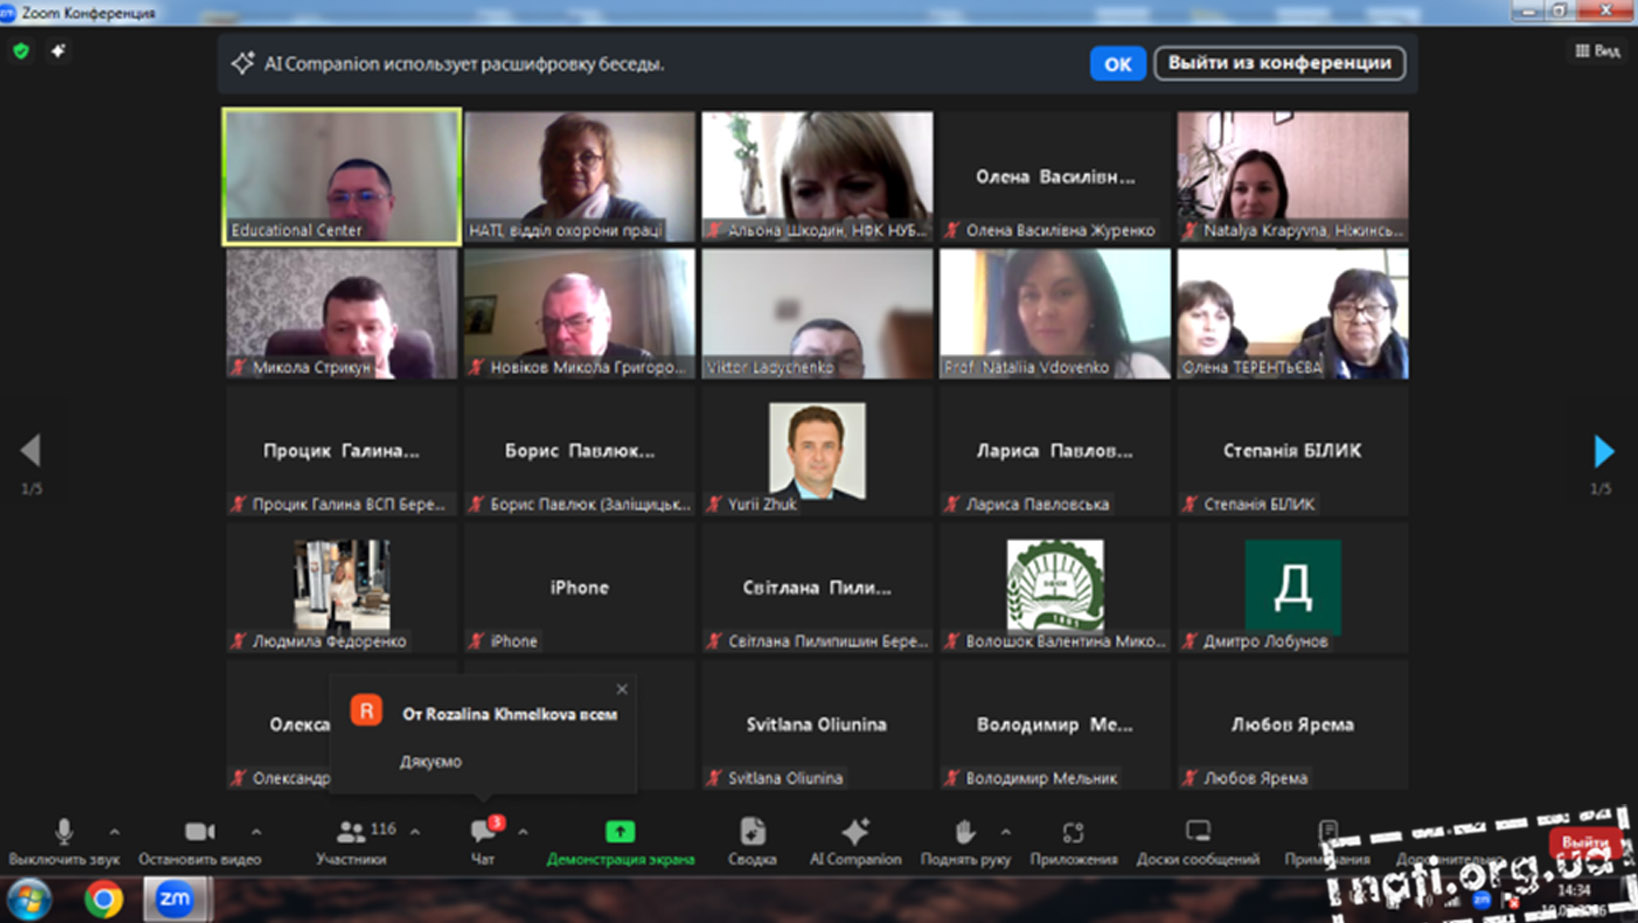Raise hand using Поднять руку

[x=964, y=841]
